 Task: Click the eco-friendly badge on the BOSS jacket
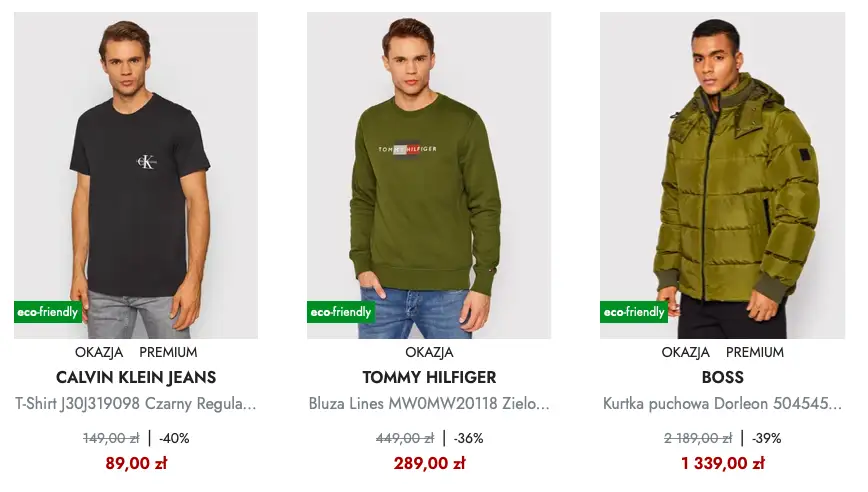click(x=634, y=312)
